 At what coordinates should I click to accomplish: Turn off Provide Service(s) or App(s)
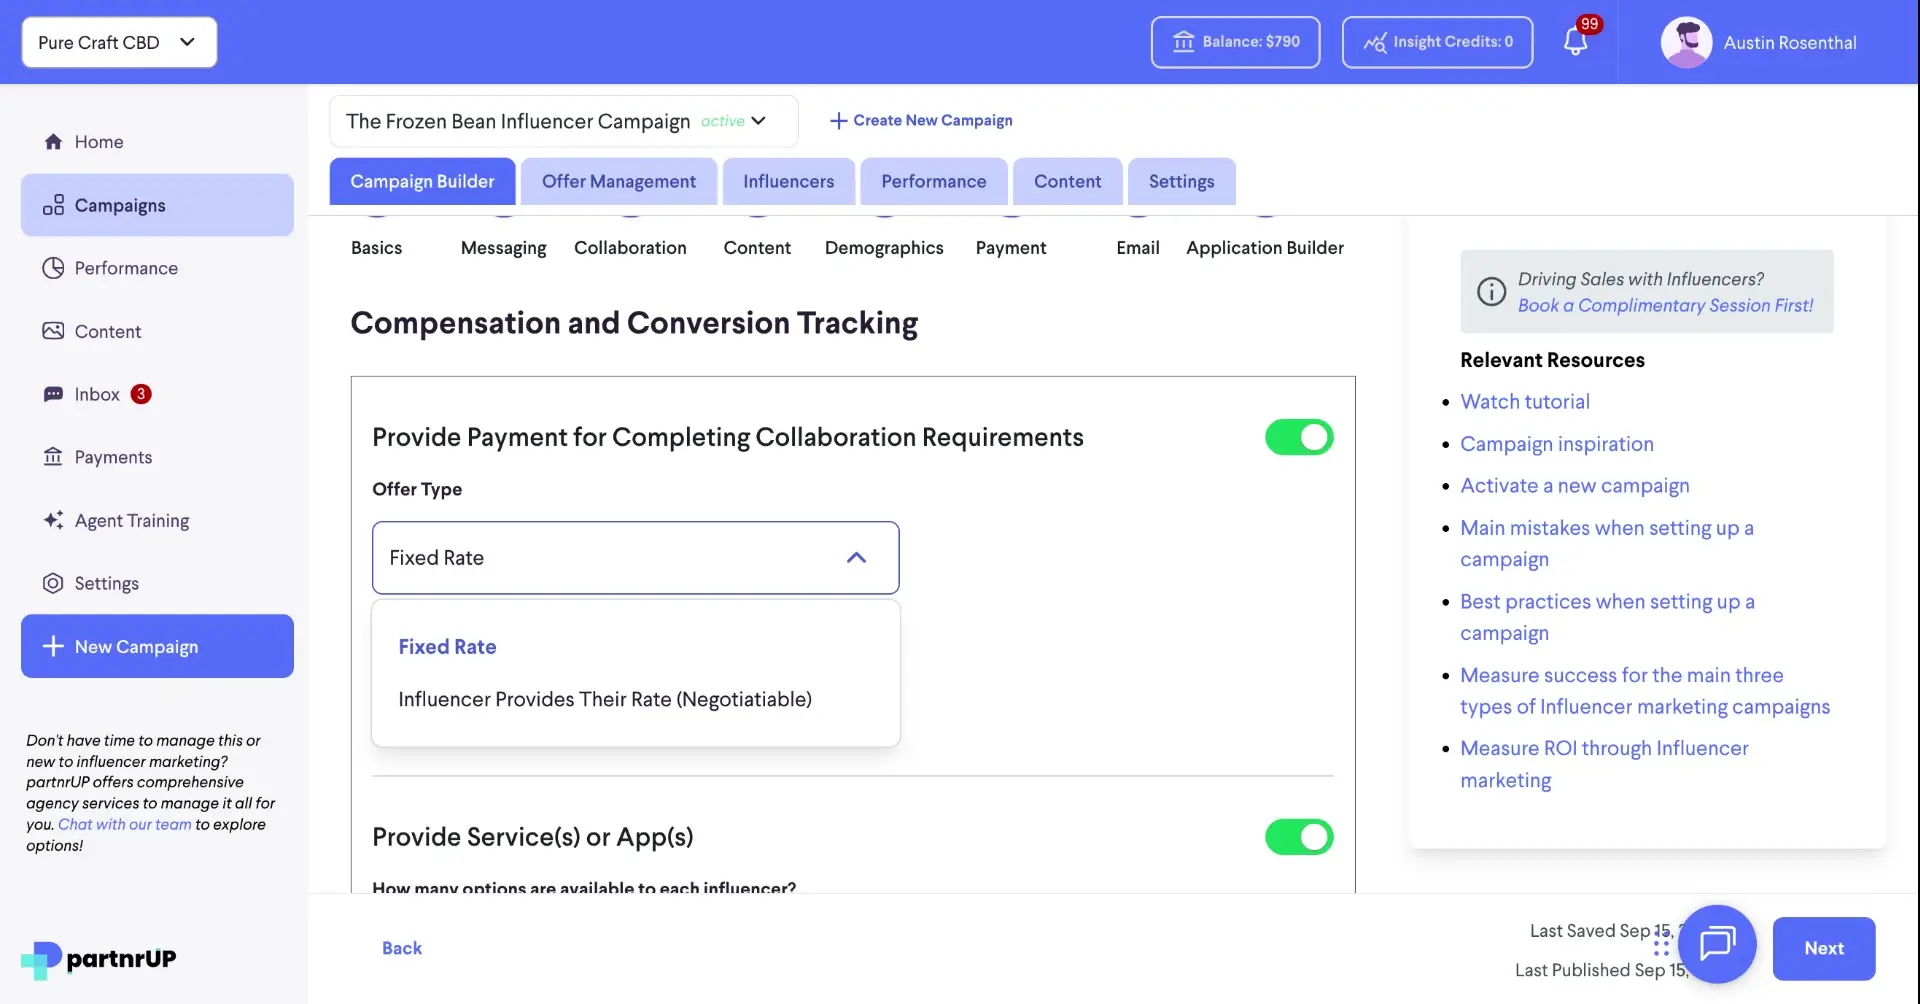click(1298, 836)
